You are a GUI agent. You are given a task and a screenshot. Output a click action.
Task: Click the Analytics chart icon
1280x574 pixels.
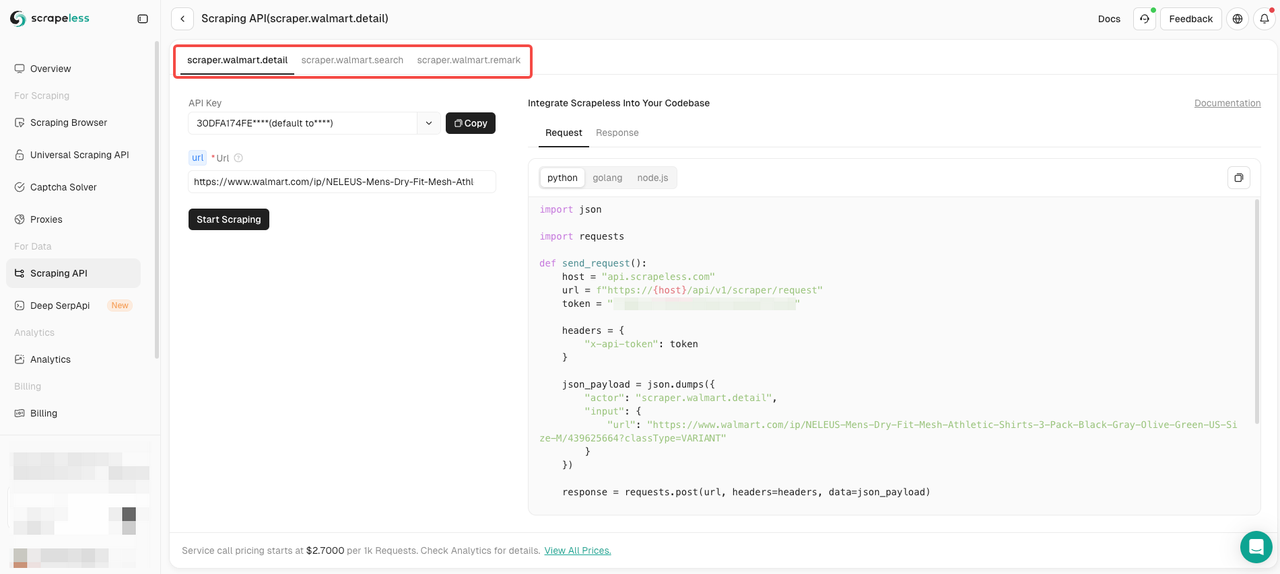click(20, 359)
